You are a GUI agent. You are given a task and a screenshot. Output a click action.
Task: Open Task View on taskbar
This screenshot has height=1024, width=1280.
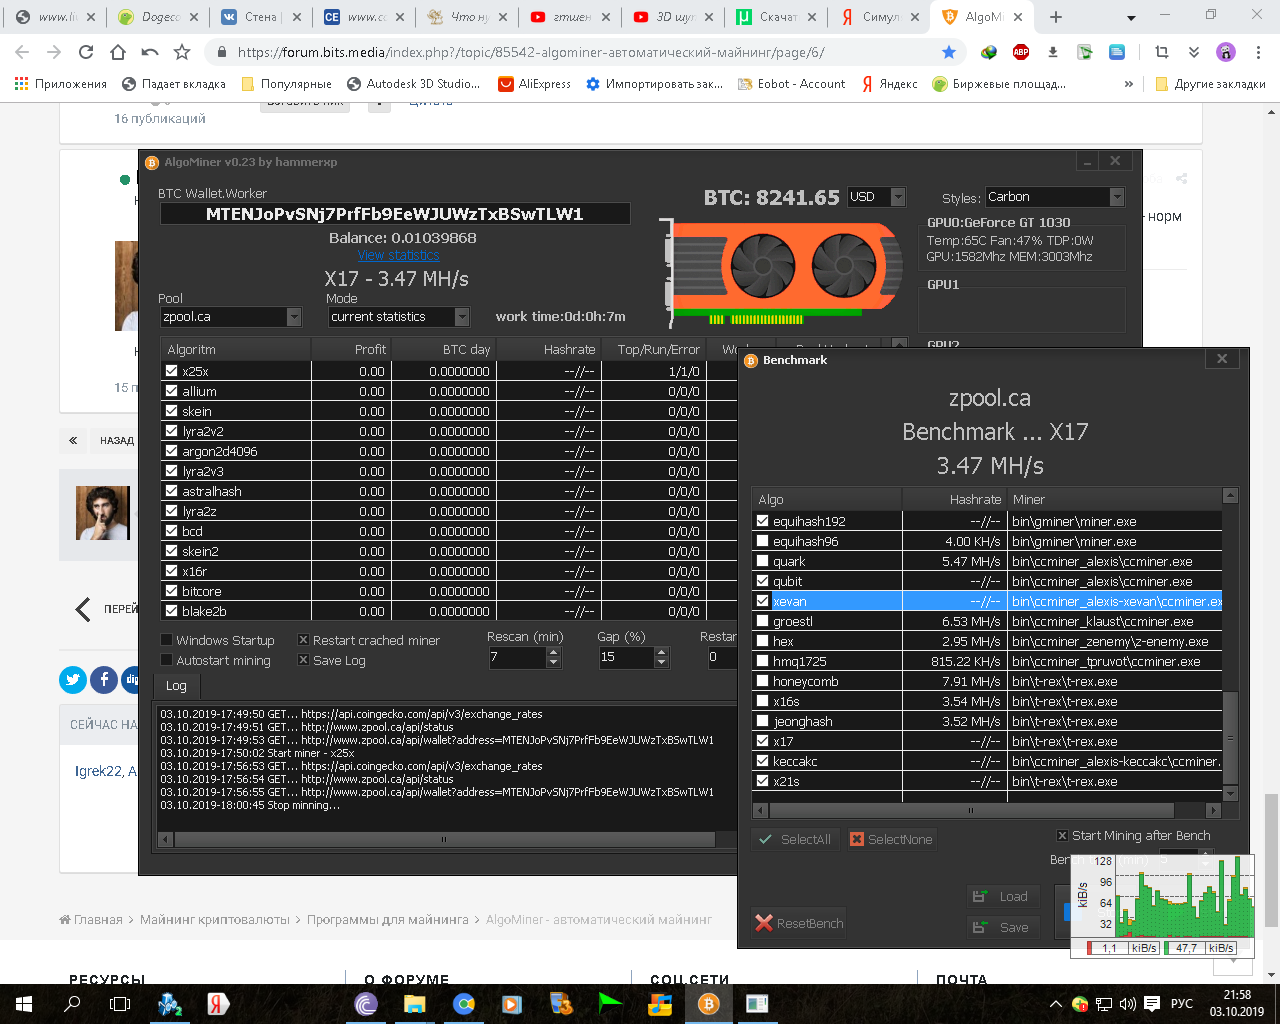click(x=120, y=1004)
